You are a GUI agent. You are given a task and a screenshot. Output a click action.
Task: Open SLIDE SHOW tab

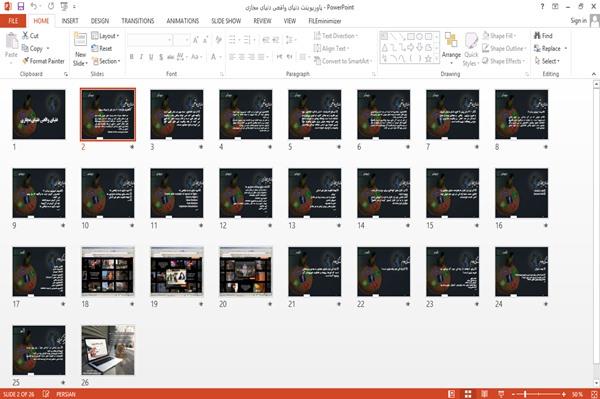pyautogui.click(x=226, y=21)
